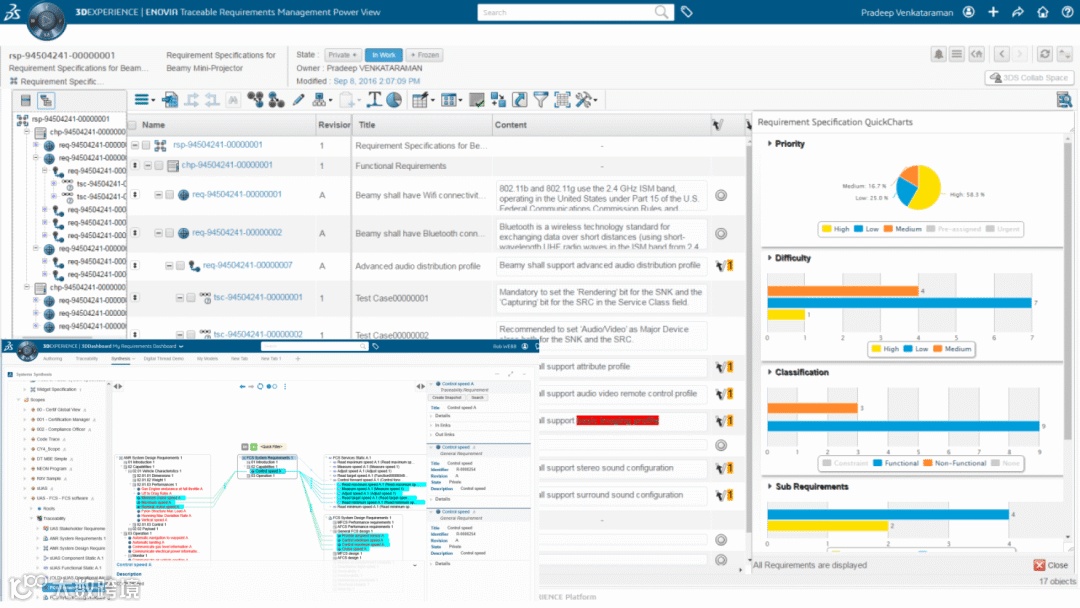Promote state to Frozen
Image resolution: width=1080 pixels, height=608 pixels.
[x=424, y=55]
